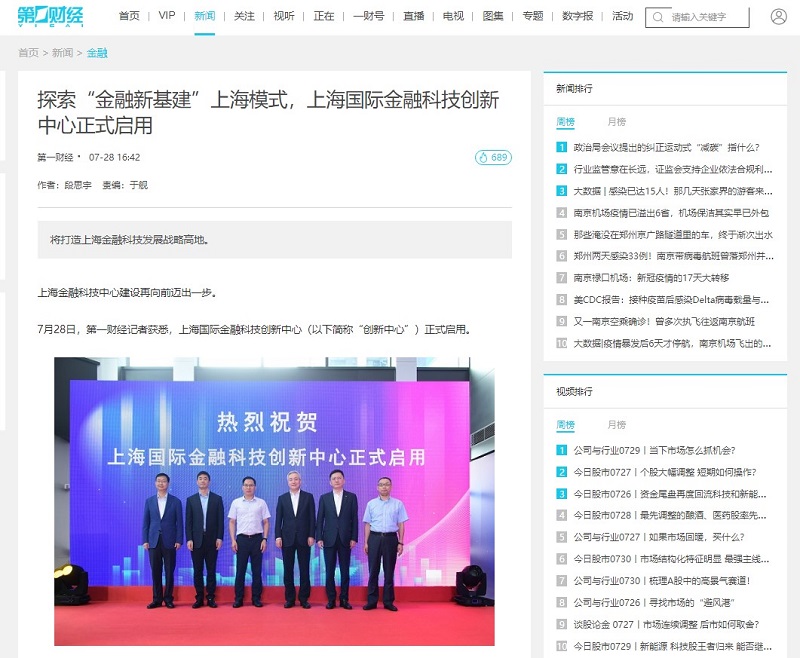Open news rank 2 about 行业监管

(672, 169)
